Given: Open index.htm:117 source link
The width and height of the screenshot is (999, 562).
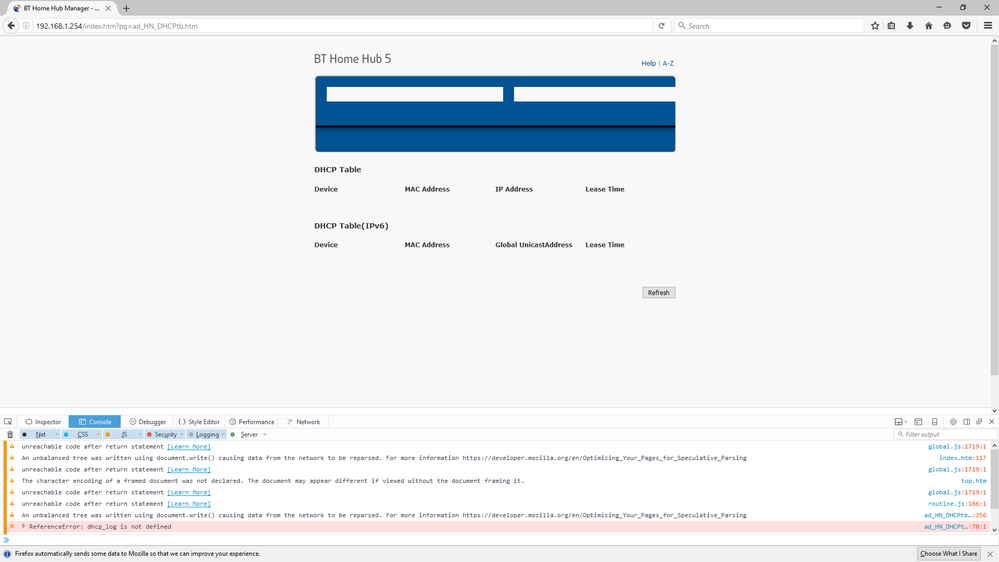Looking at the screenshot, I should [962, 458].
